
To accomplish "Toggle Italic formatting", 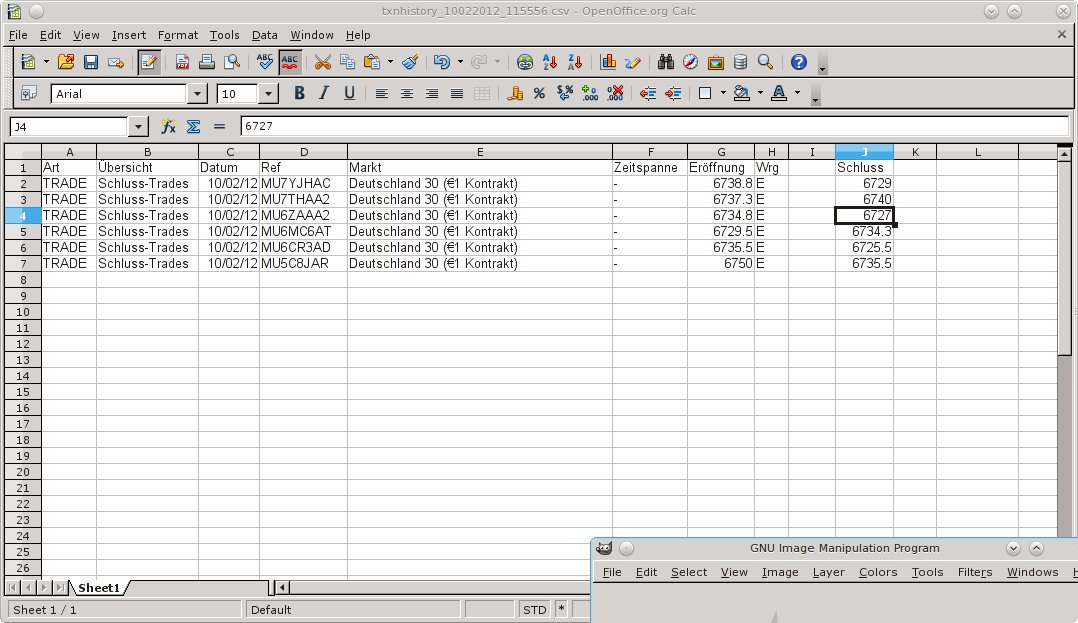I will 324,94.
